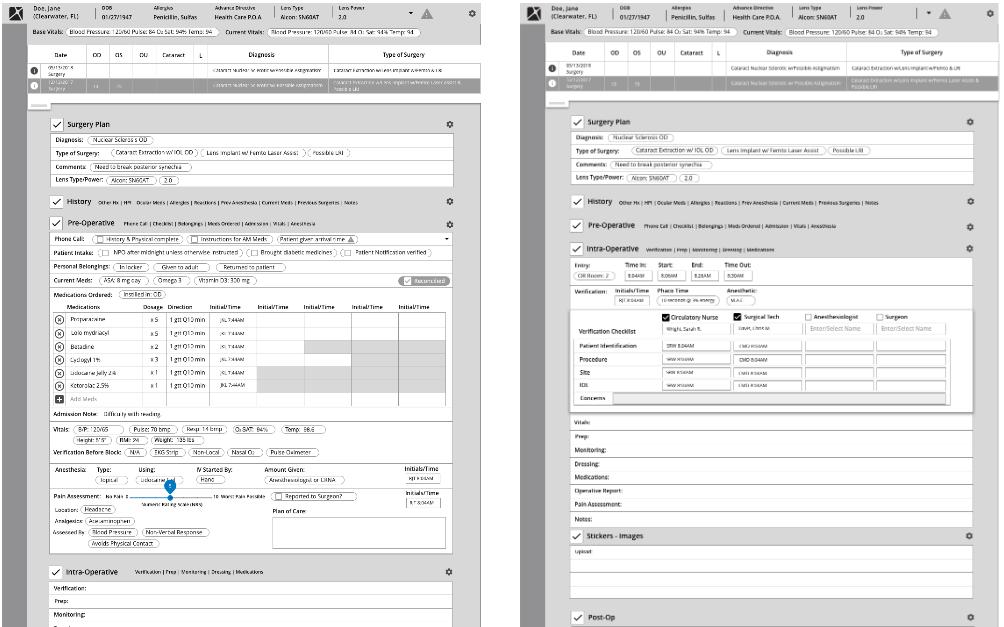Viewport: 1004px width, 627px height.
Task: Expand the Phone Call row dropdown arrow
Action: [446, 240]
